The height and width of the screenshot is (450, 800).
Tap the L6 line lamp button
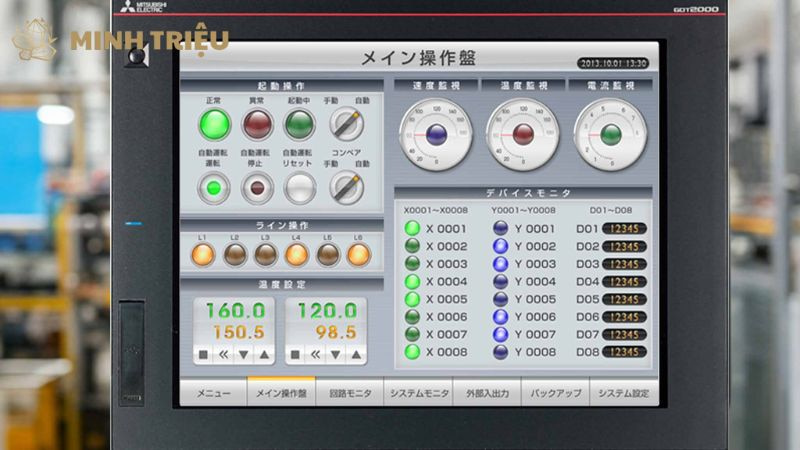[x=358, y=255]
